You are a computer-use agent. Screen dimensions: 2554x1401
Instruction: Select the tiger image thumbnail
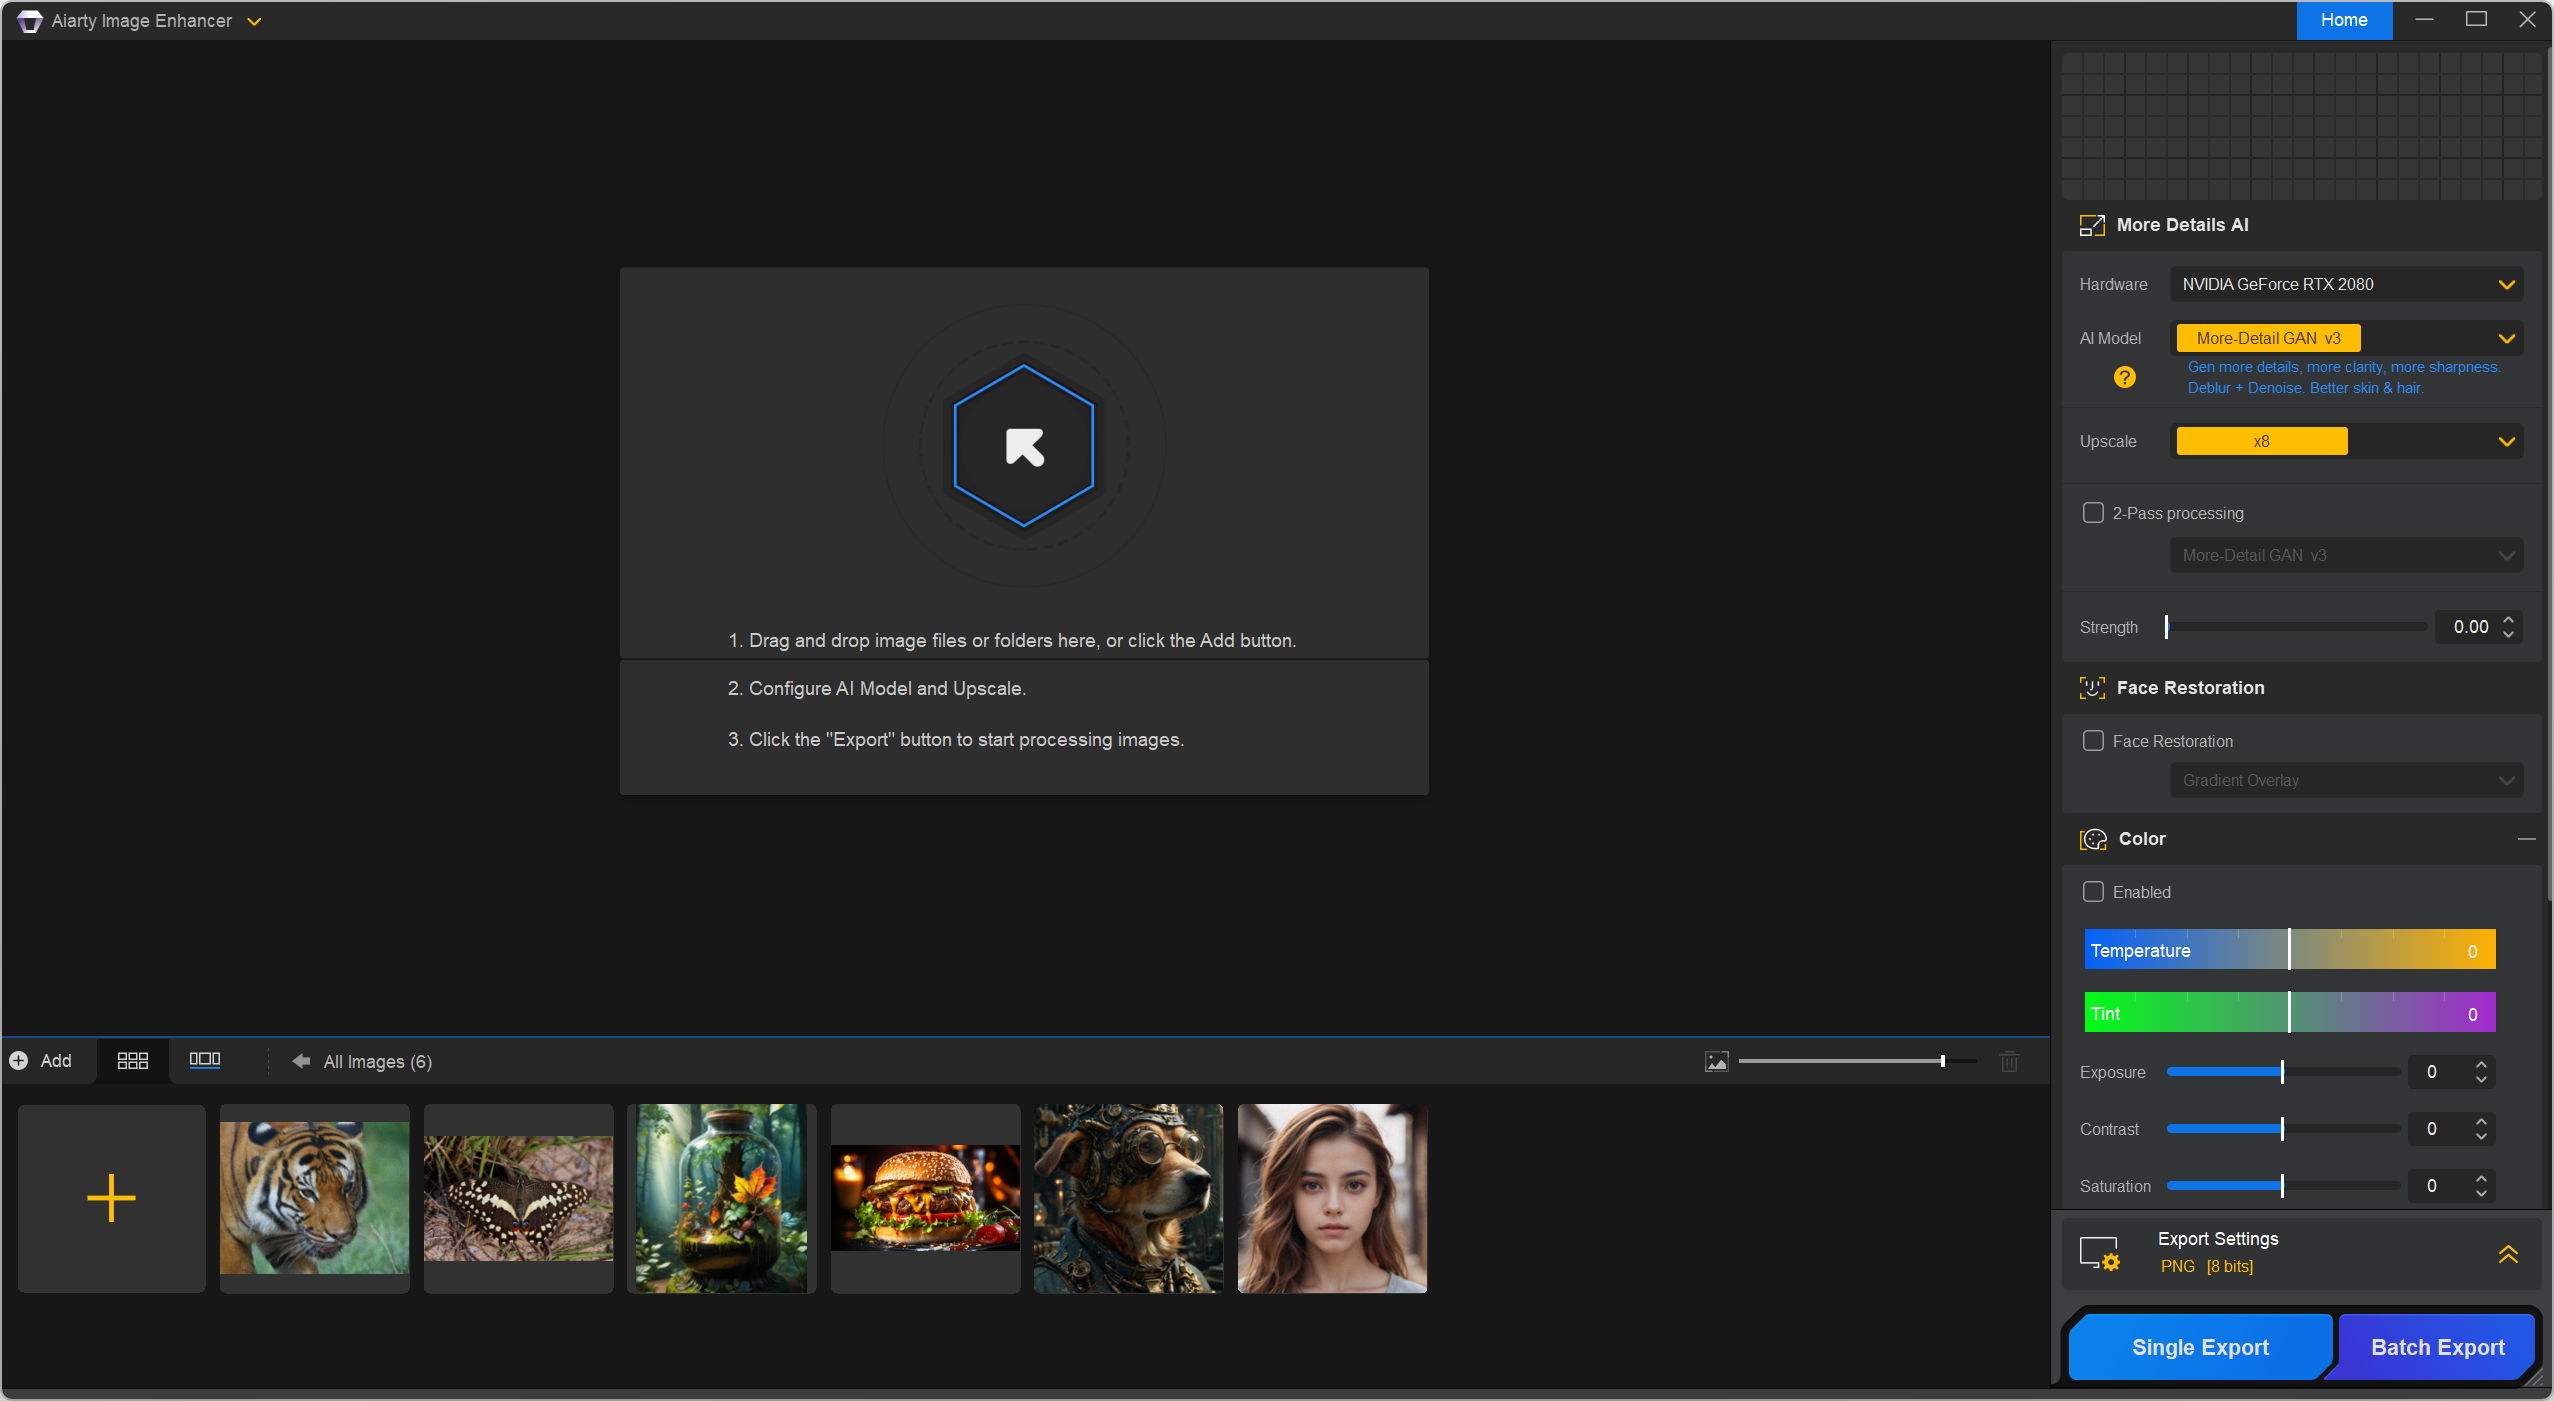pos(314,1198)
